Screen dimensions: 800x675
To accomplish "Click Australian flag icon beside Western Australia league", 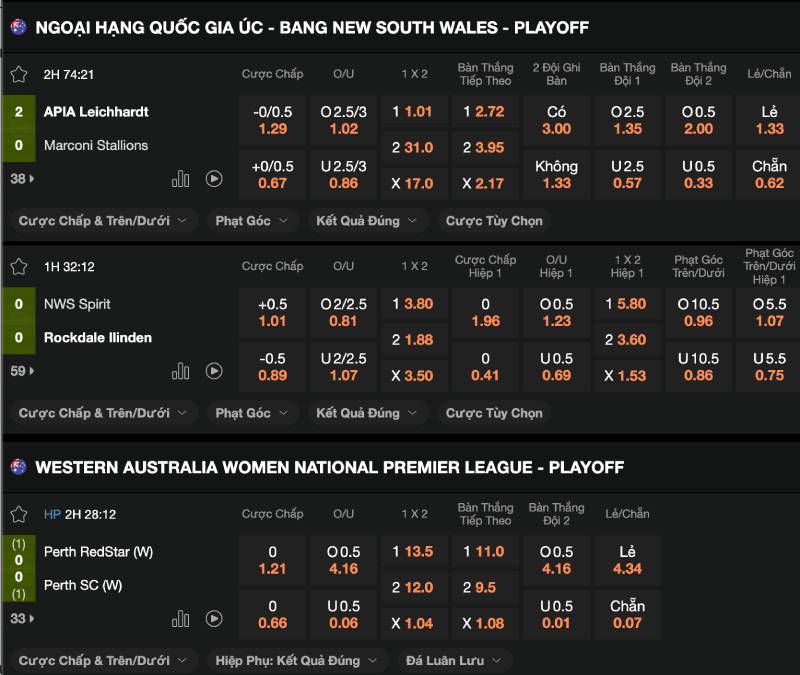I will click(x=18, y=467).
